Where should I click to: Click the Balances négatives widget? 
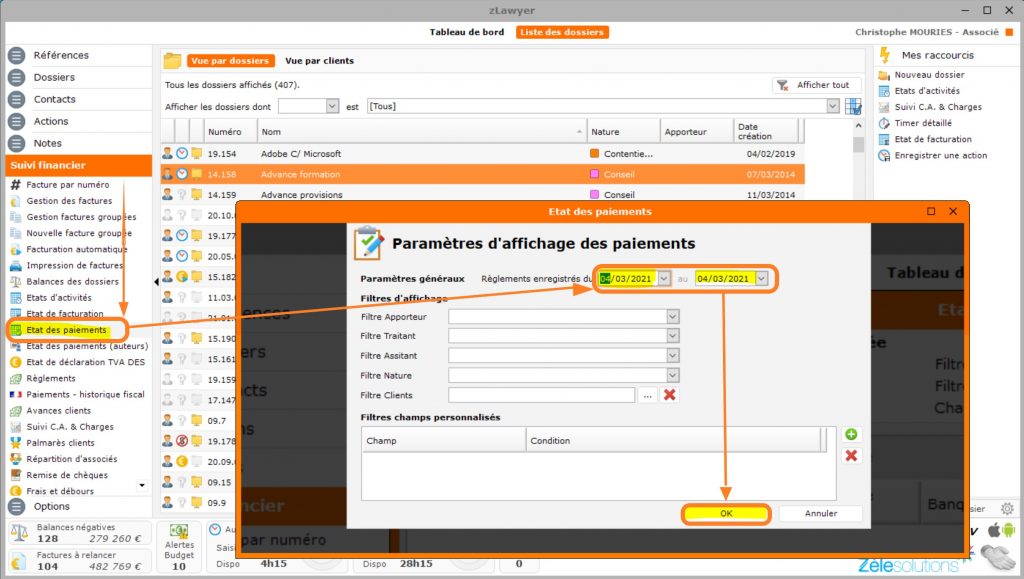tap(78, 533)
